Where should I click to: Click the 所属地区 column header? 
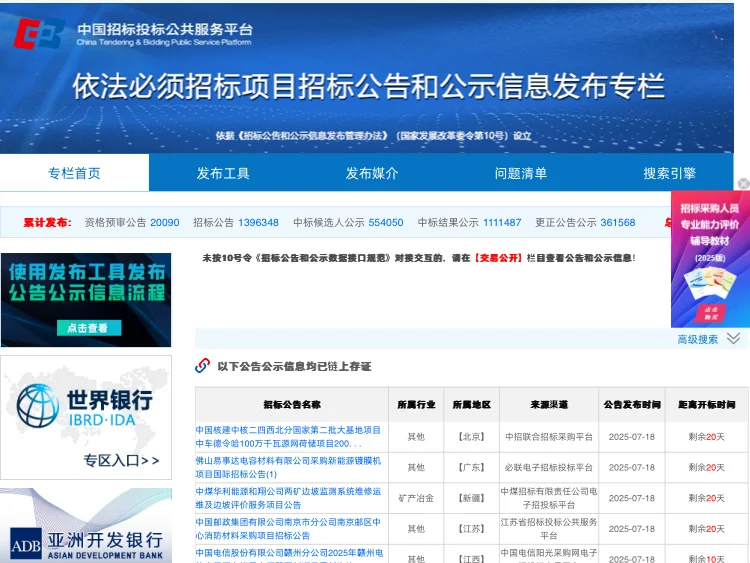coord(472,404)
